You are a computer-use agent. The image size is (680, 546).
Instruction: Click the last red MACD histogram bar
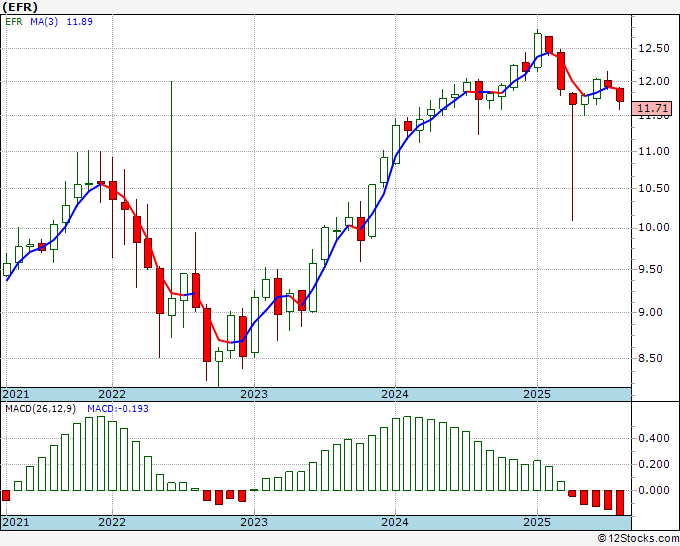tap(620, 503)
